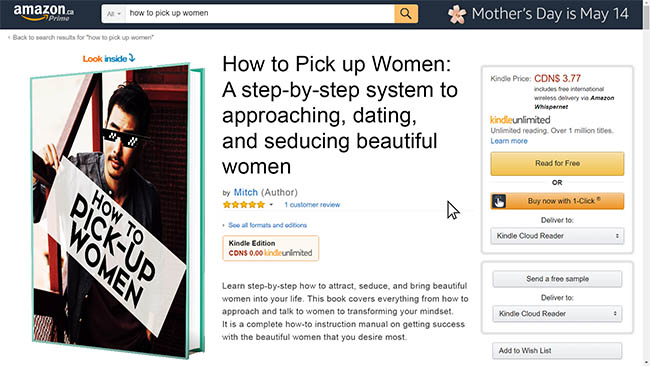Click the kindleunlimited logo in price box

520,120
